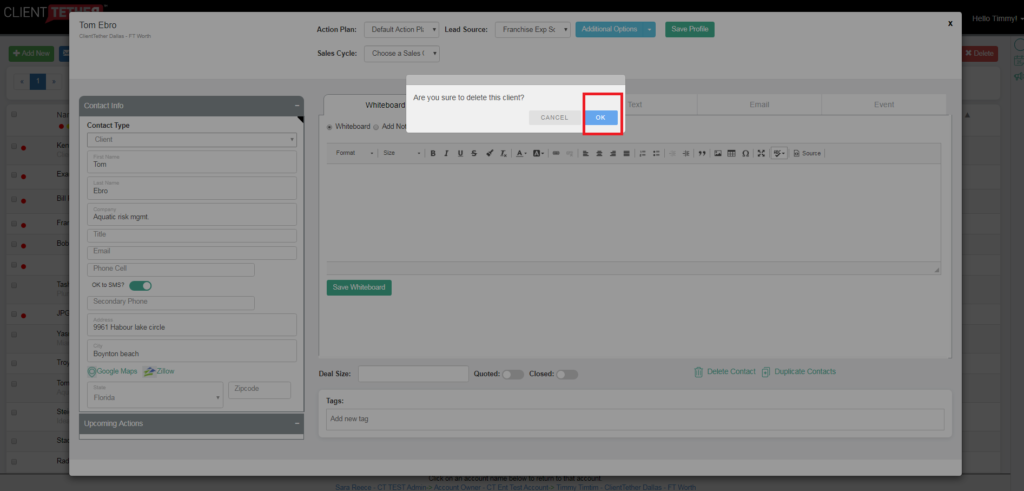Image resolution: width=1024 pixels, height=491 pixels.
Task: Cancel the delete confirmation dialog
Action: coord(554,118)
